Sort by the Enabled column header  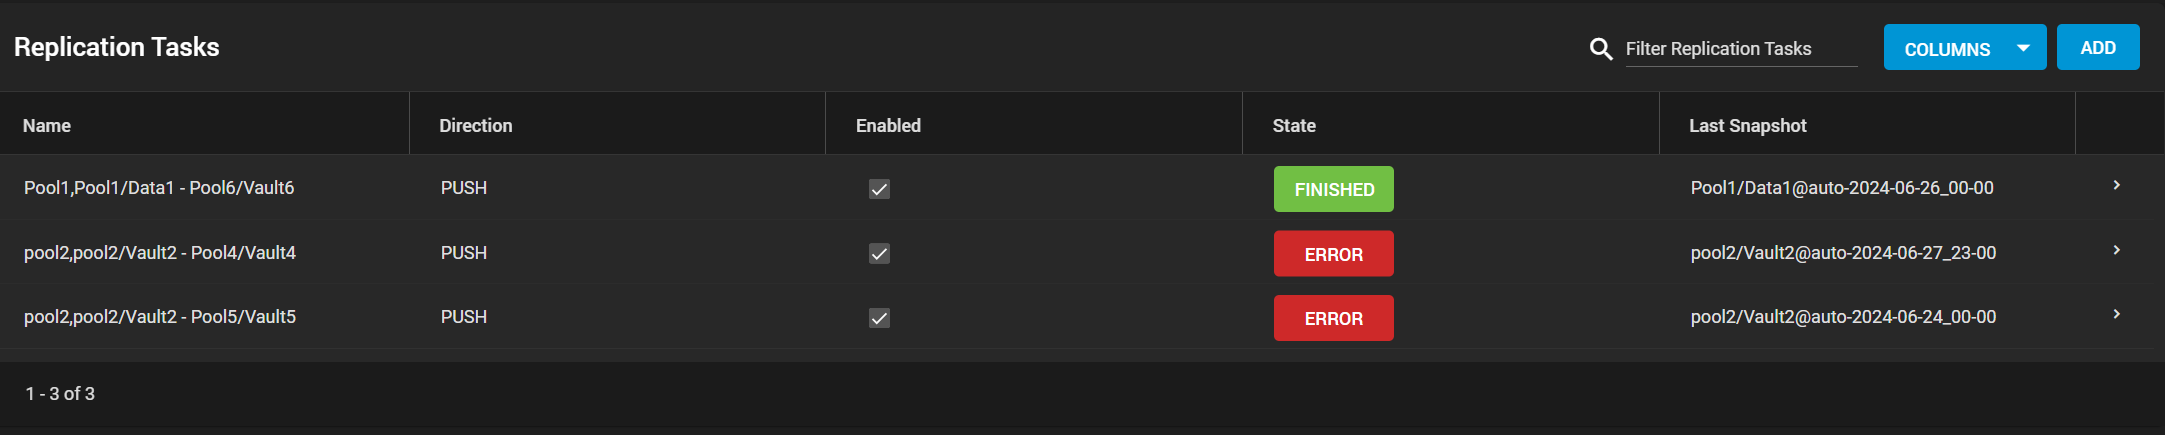click(888, 126)
